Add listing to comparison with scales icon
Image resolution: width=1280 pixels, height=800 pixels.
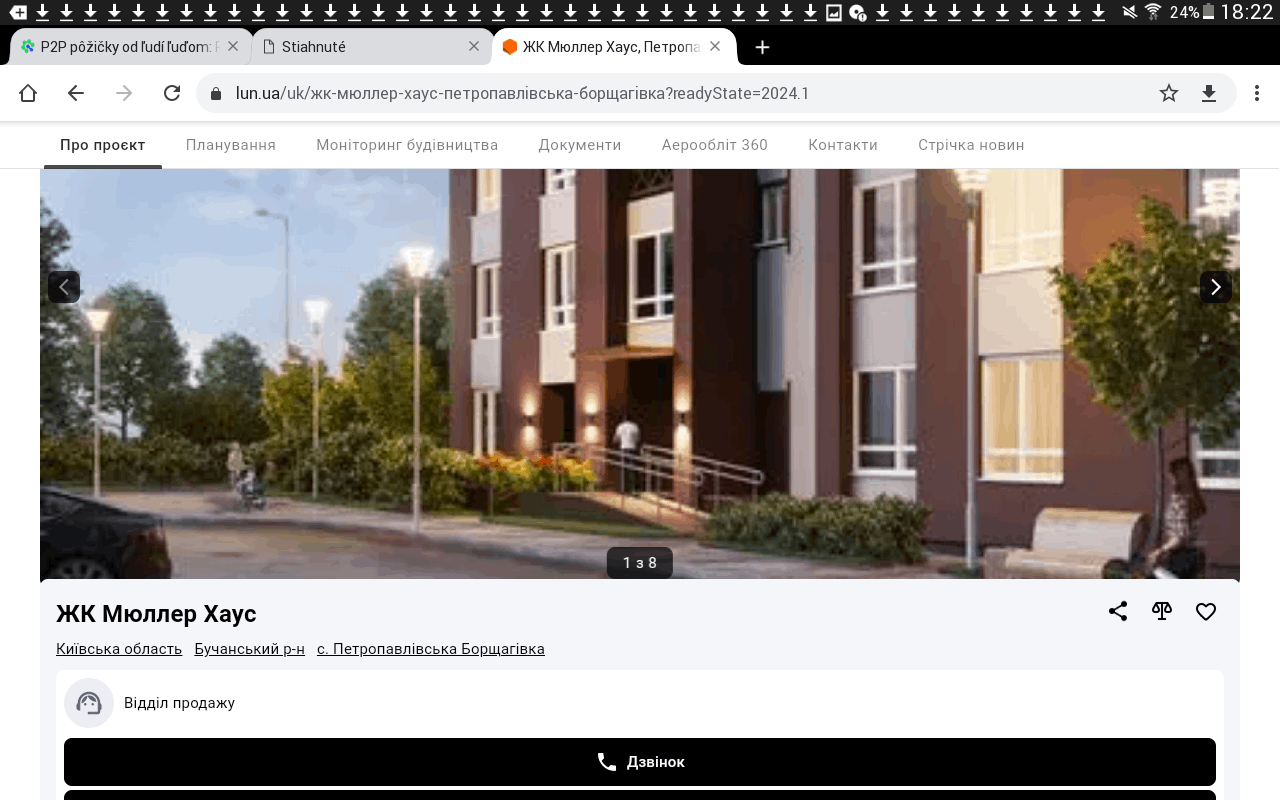[x=1162, y=611]
